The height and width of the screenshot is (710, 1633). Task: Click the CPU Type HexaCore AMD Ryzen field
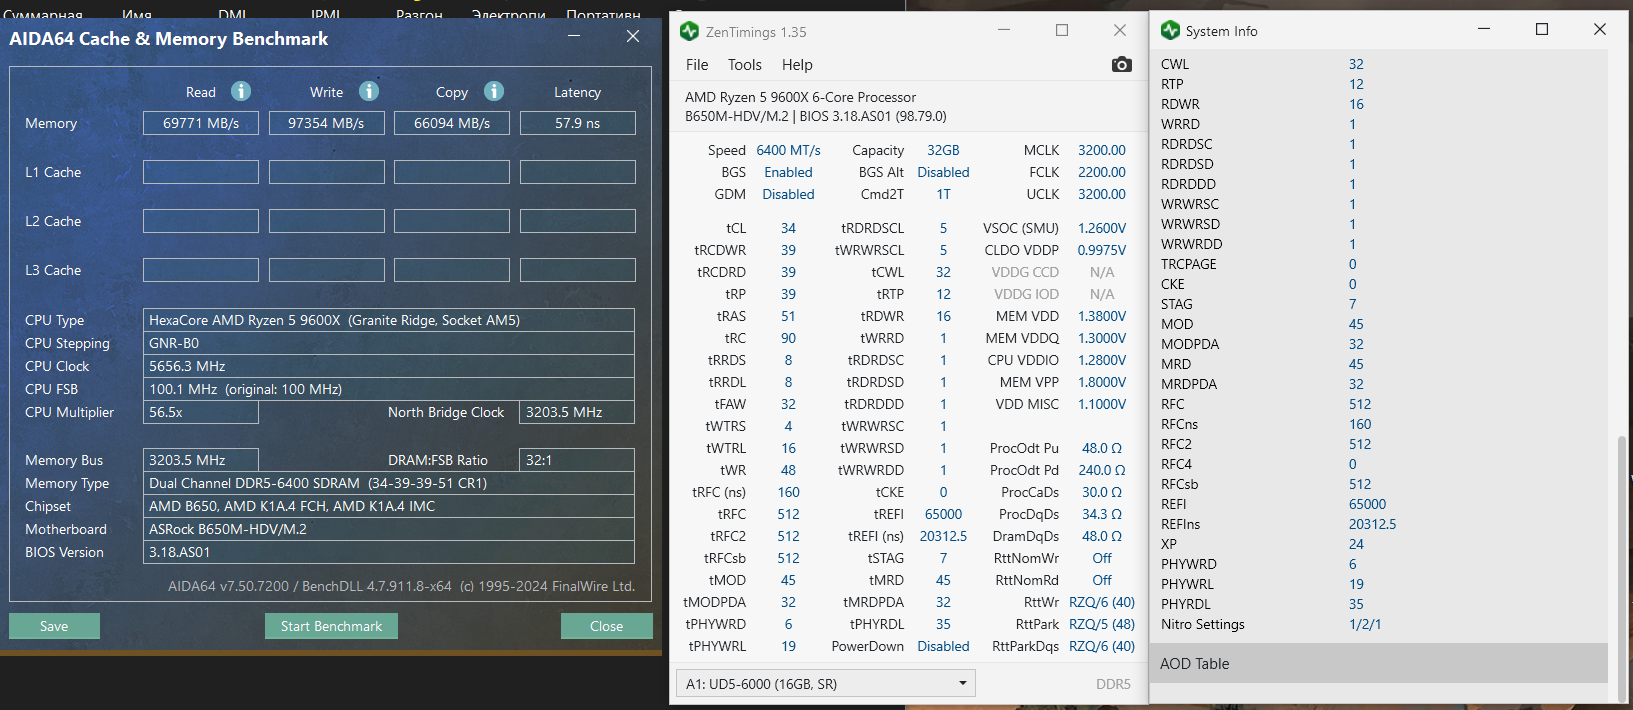[389, 320]
